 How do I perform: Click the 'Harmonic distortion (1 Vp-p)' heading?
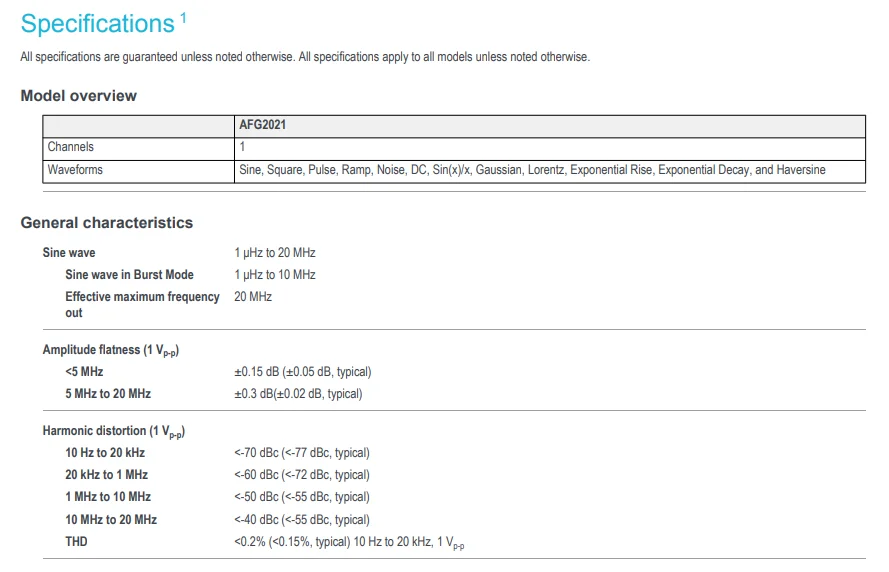(114, 431)
